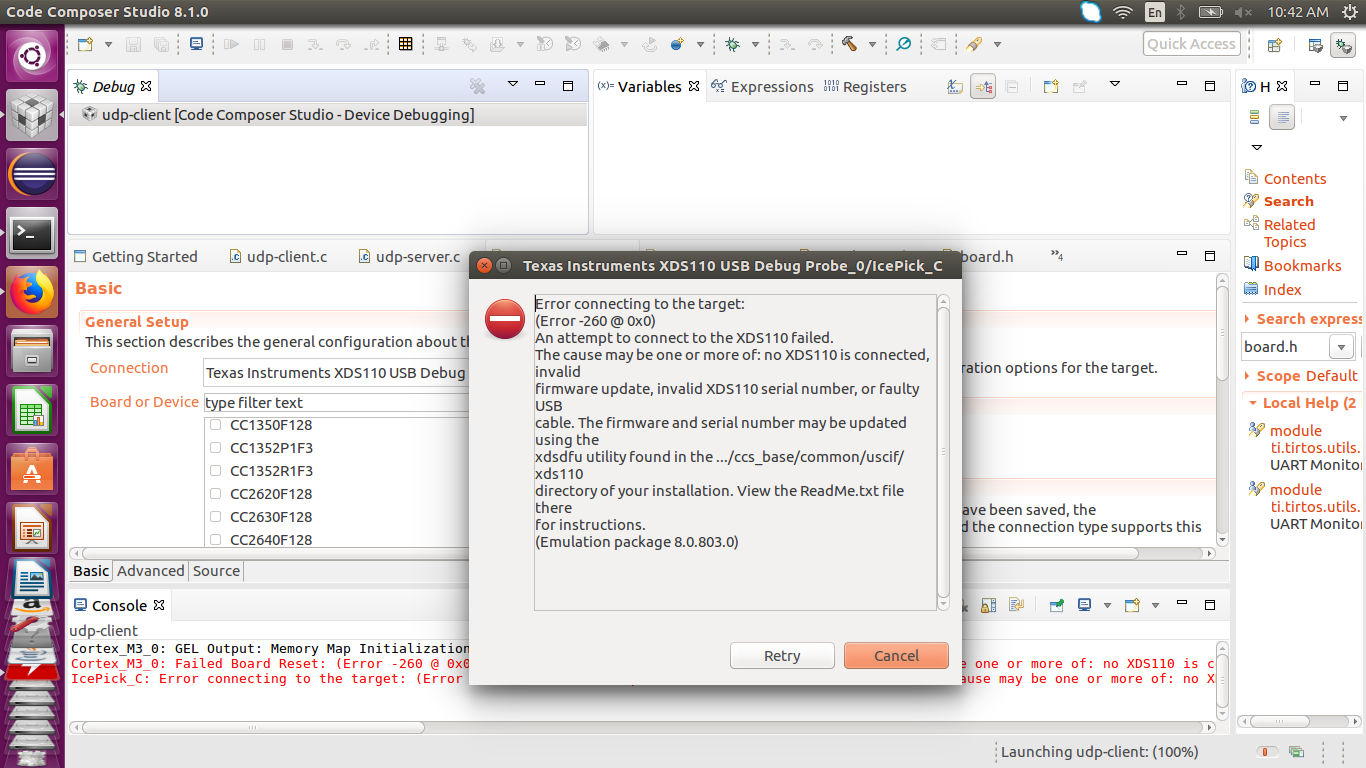The image size is (1366, 768).
Task: Switch to CCS Debug perspective icon
Action: click(1343, 45)
